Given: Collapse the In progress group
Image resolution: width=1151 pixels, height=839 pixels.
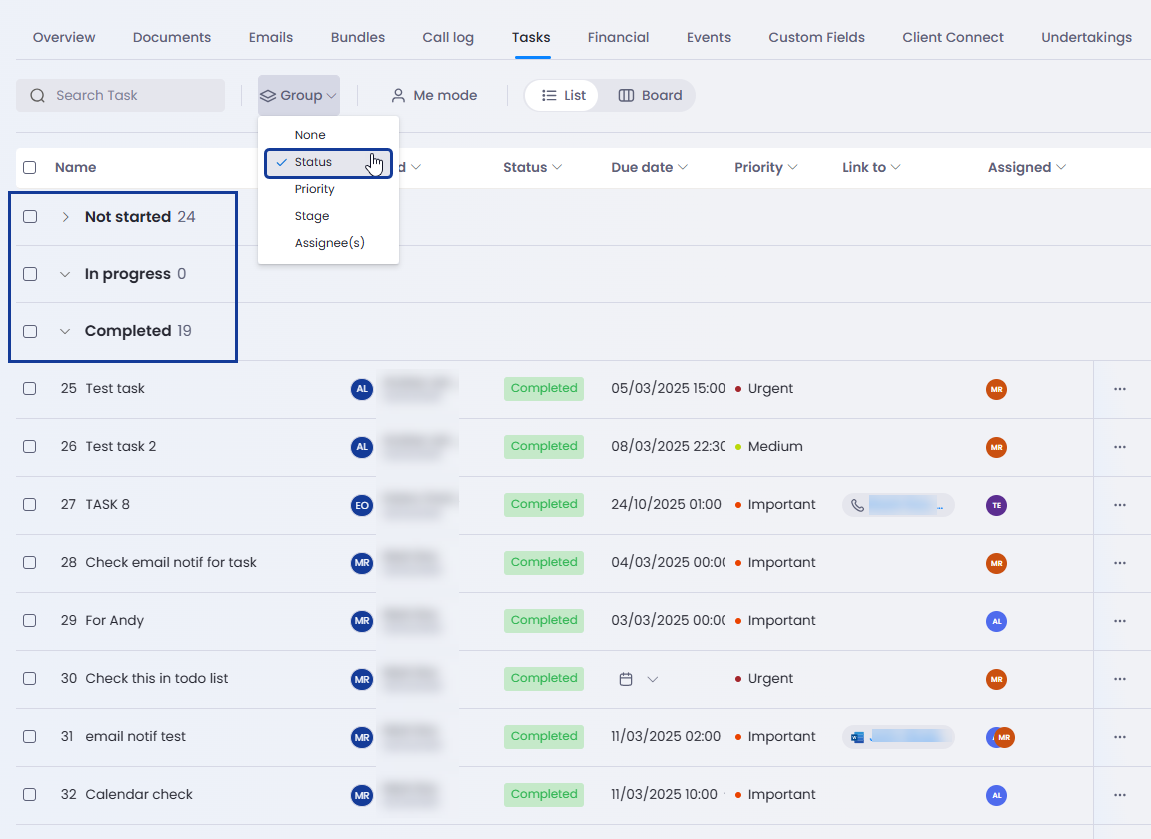Looking at the screenshot, I should tap(65, 274).
